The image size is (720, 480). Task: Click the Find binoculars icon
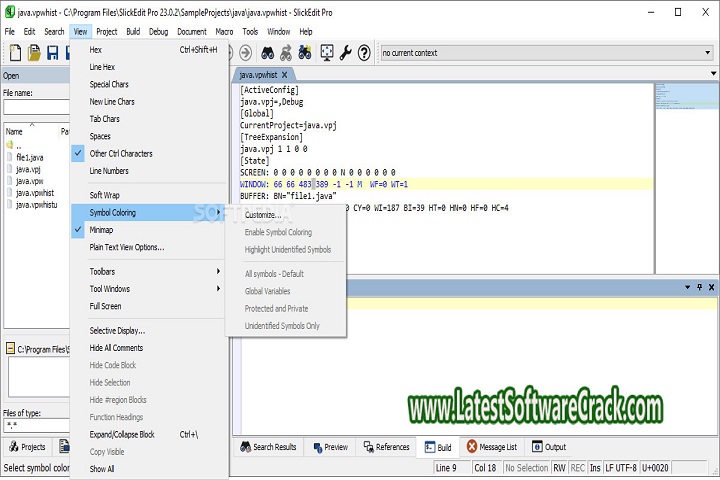coord(268,53)
